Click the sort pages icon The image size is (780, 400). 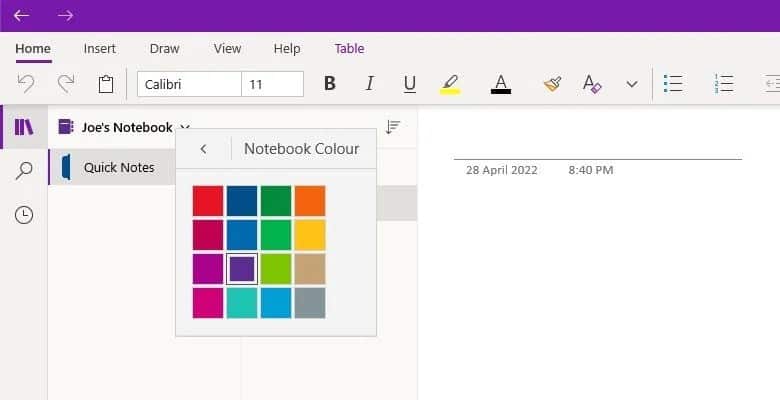[x=392, y=127]
